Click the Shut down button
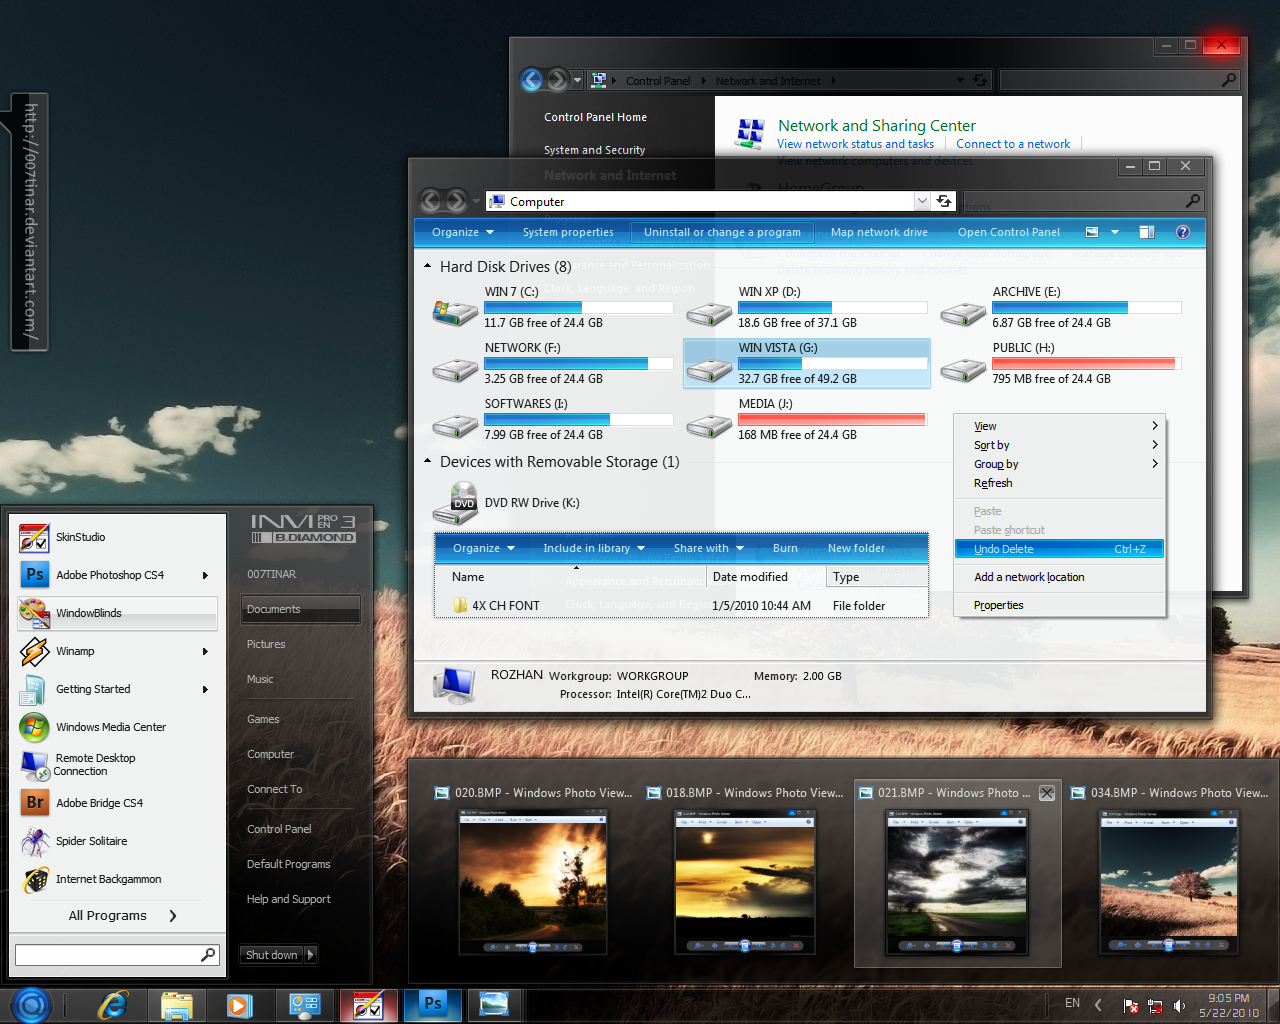The image size is (1280, 1024). tap(271, 955)
